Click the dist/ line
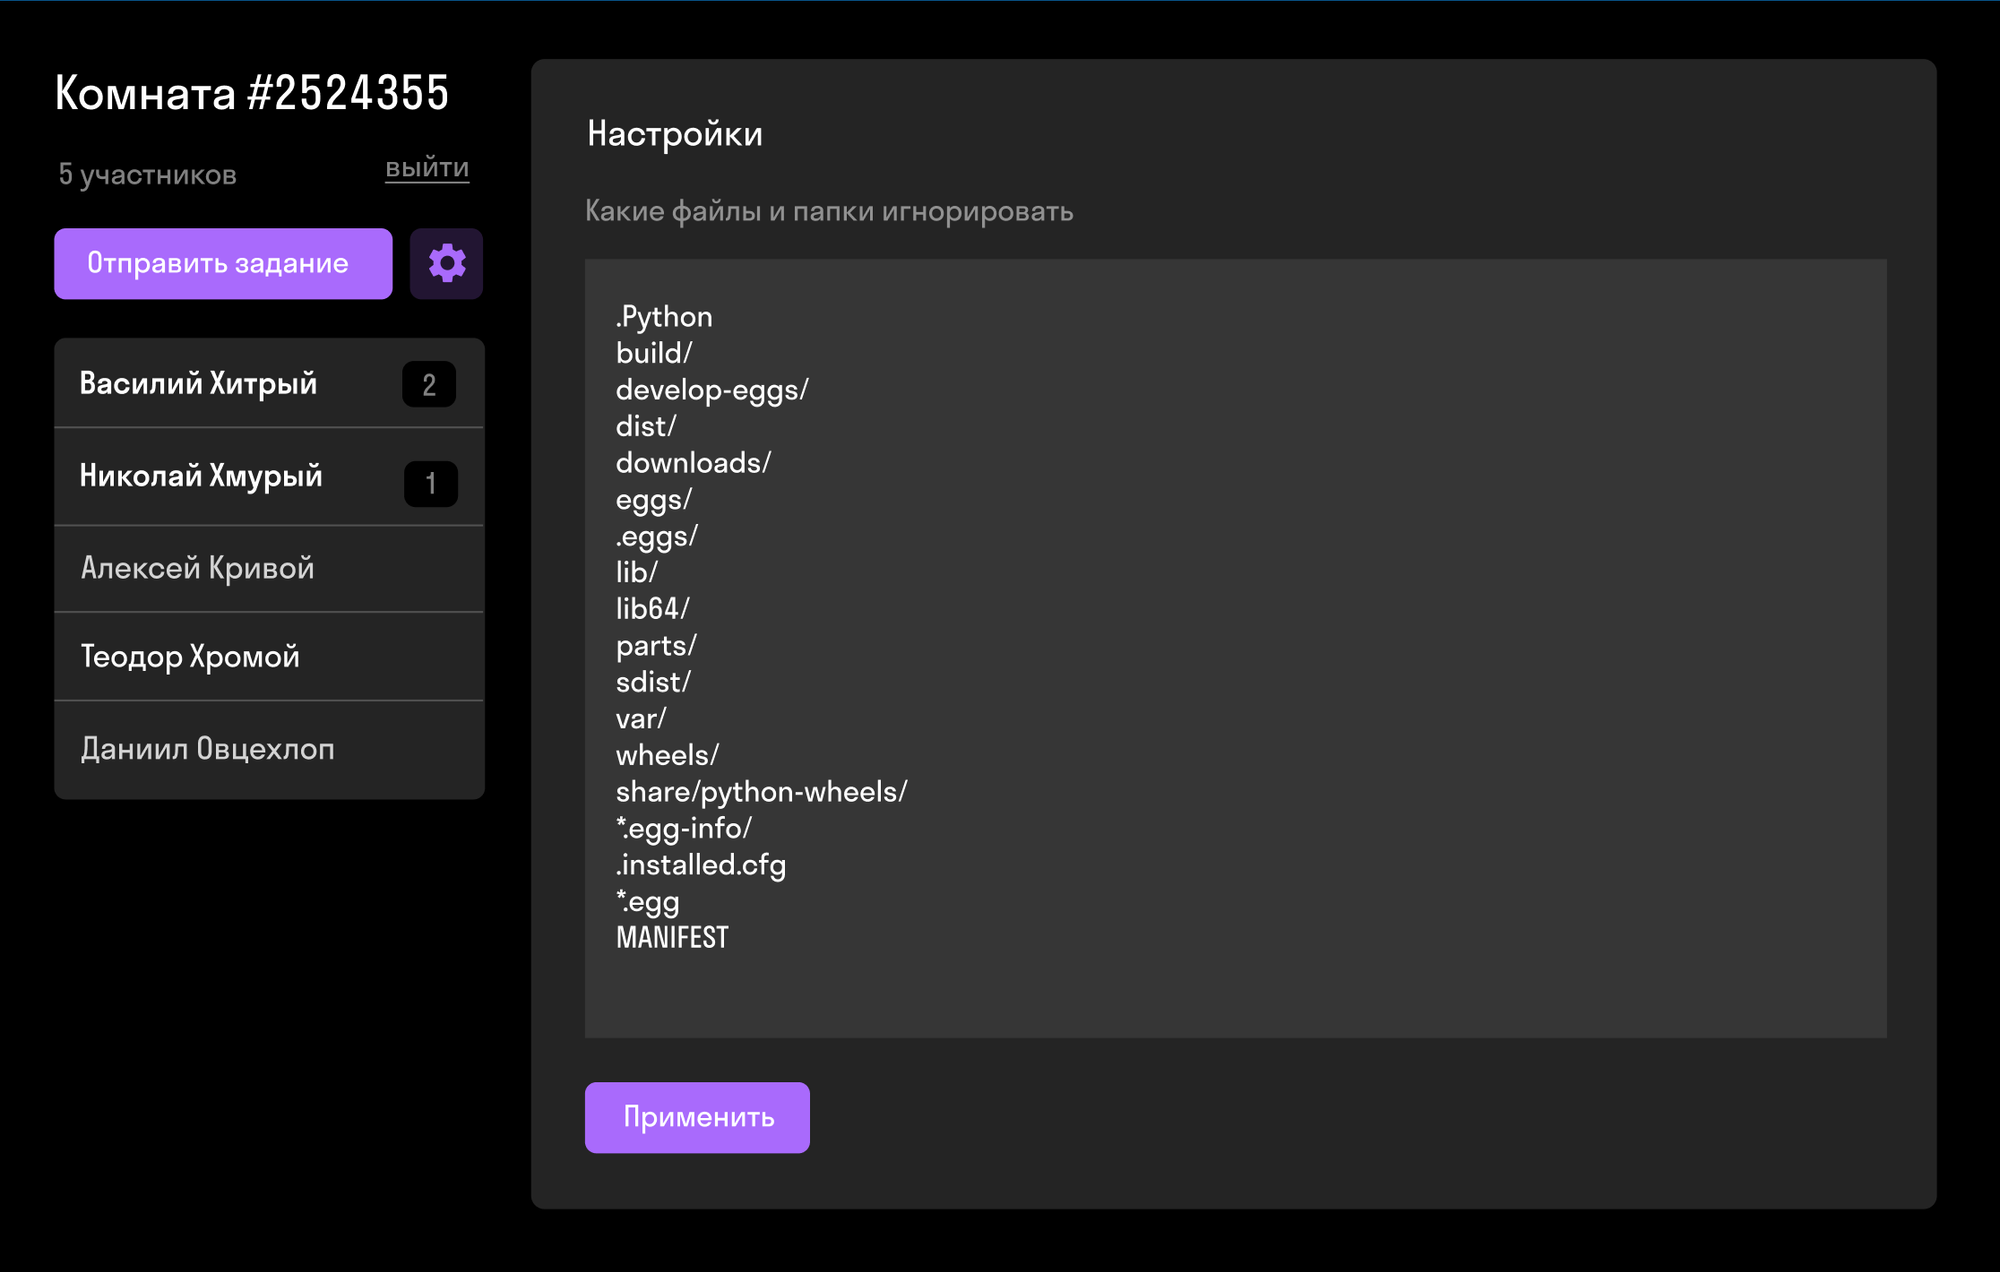Image resolution: width=2000 pixels, height=1272 pixels. point(646,426)
